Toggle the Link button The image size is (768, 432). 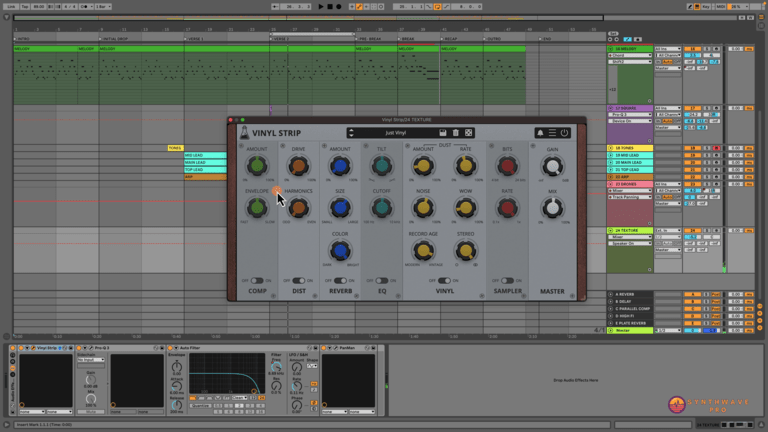pyautogui.click(x=11, y=7)
